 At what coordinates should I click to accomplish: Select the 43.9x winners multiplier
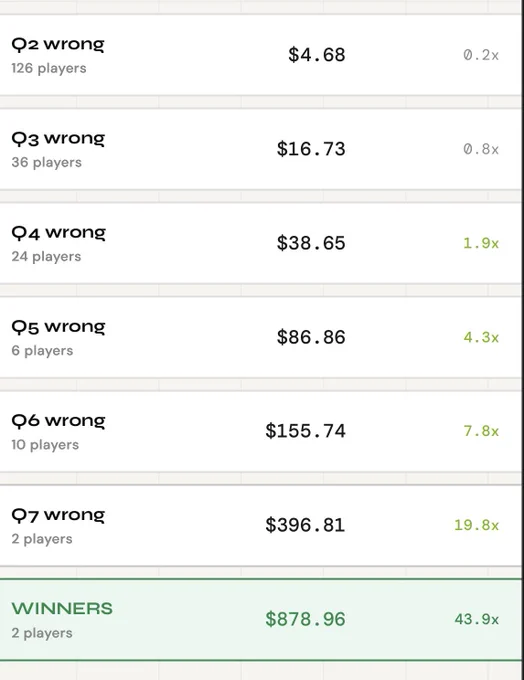click(476, 619)
